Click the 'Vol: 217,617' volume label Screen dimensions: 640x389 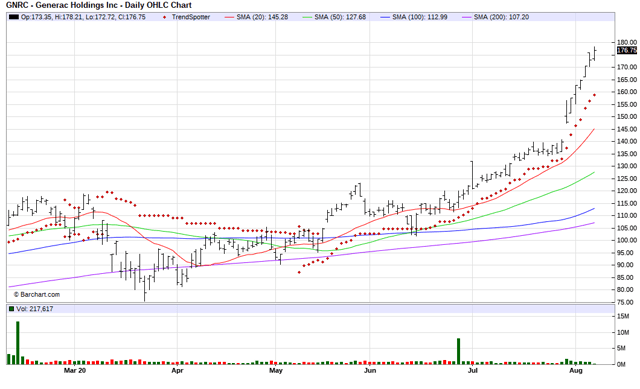click(35, 309)
